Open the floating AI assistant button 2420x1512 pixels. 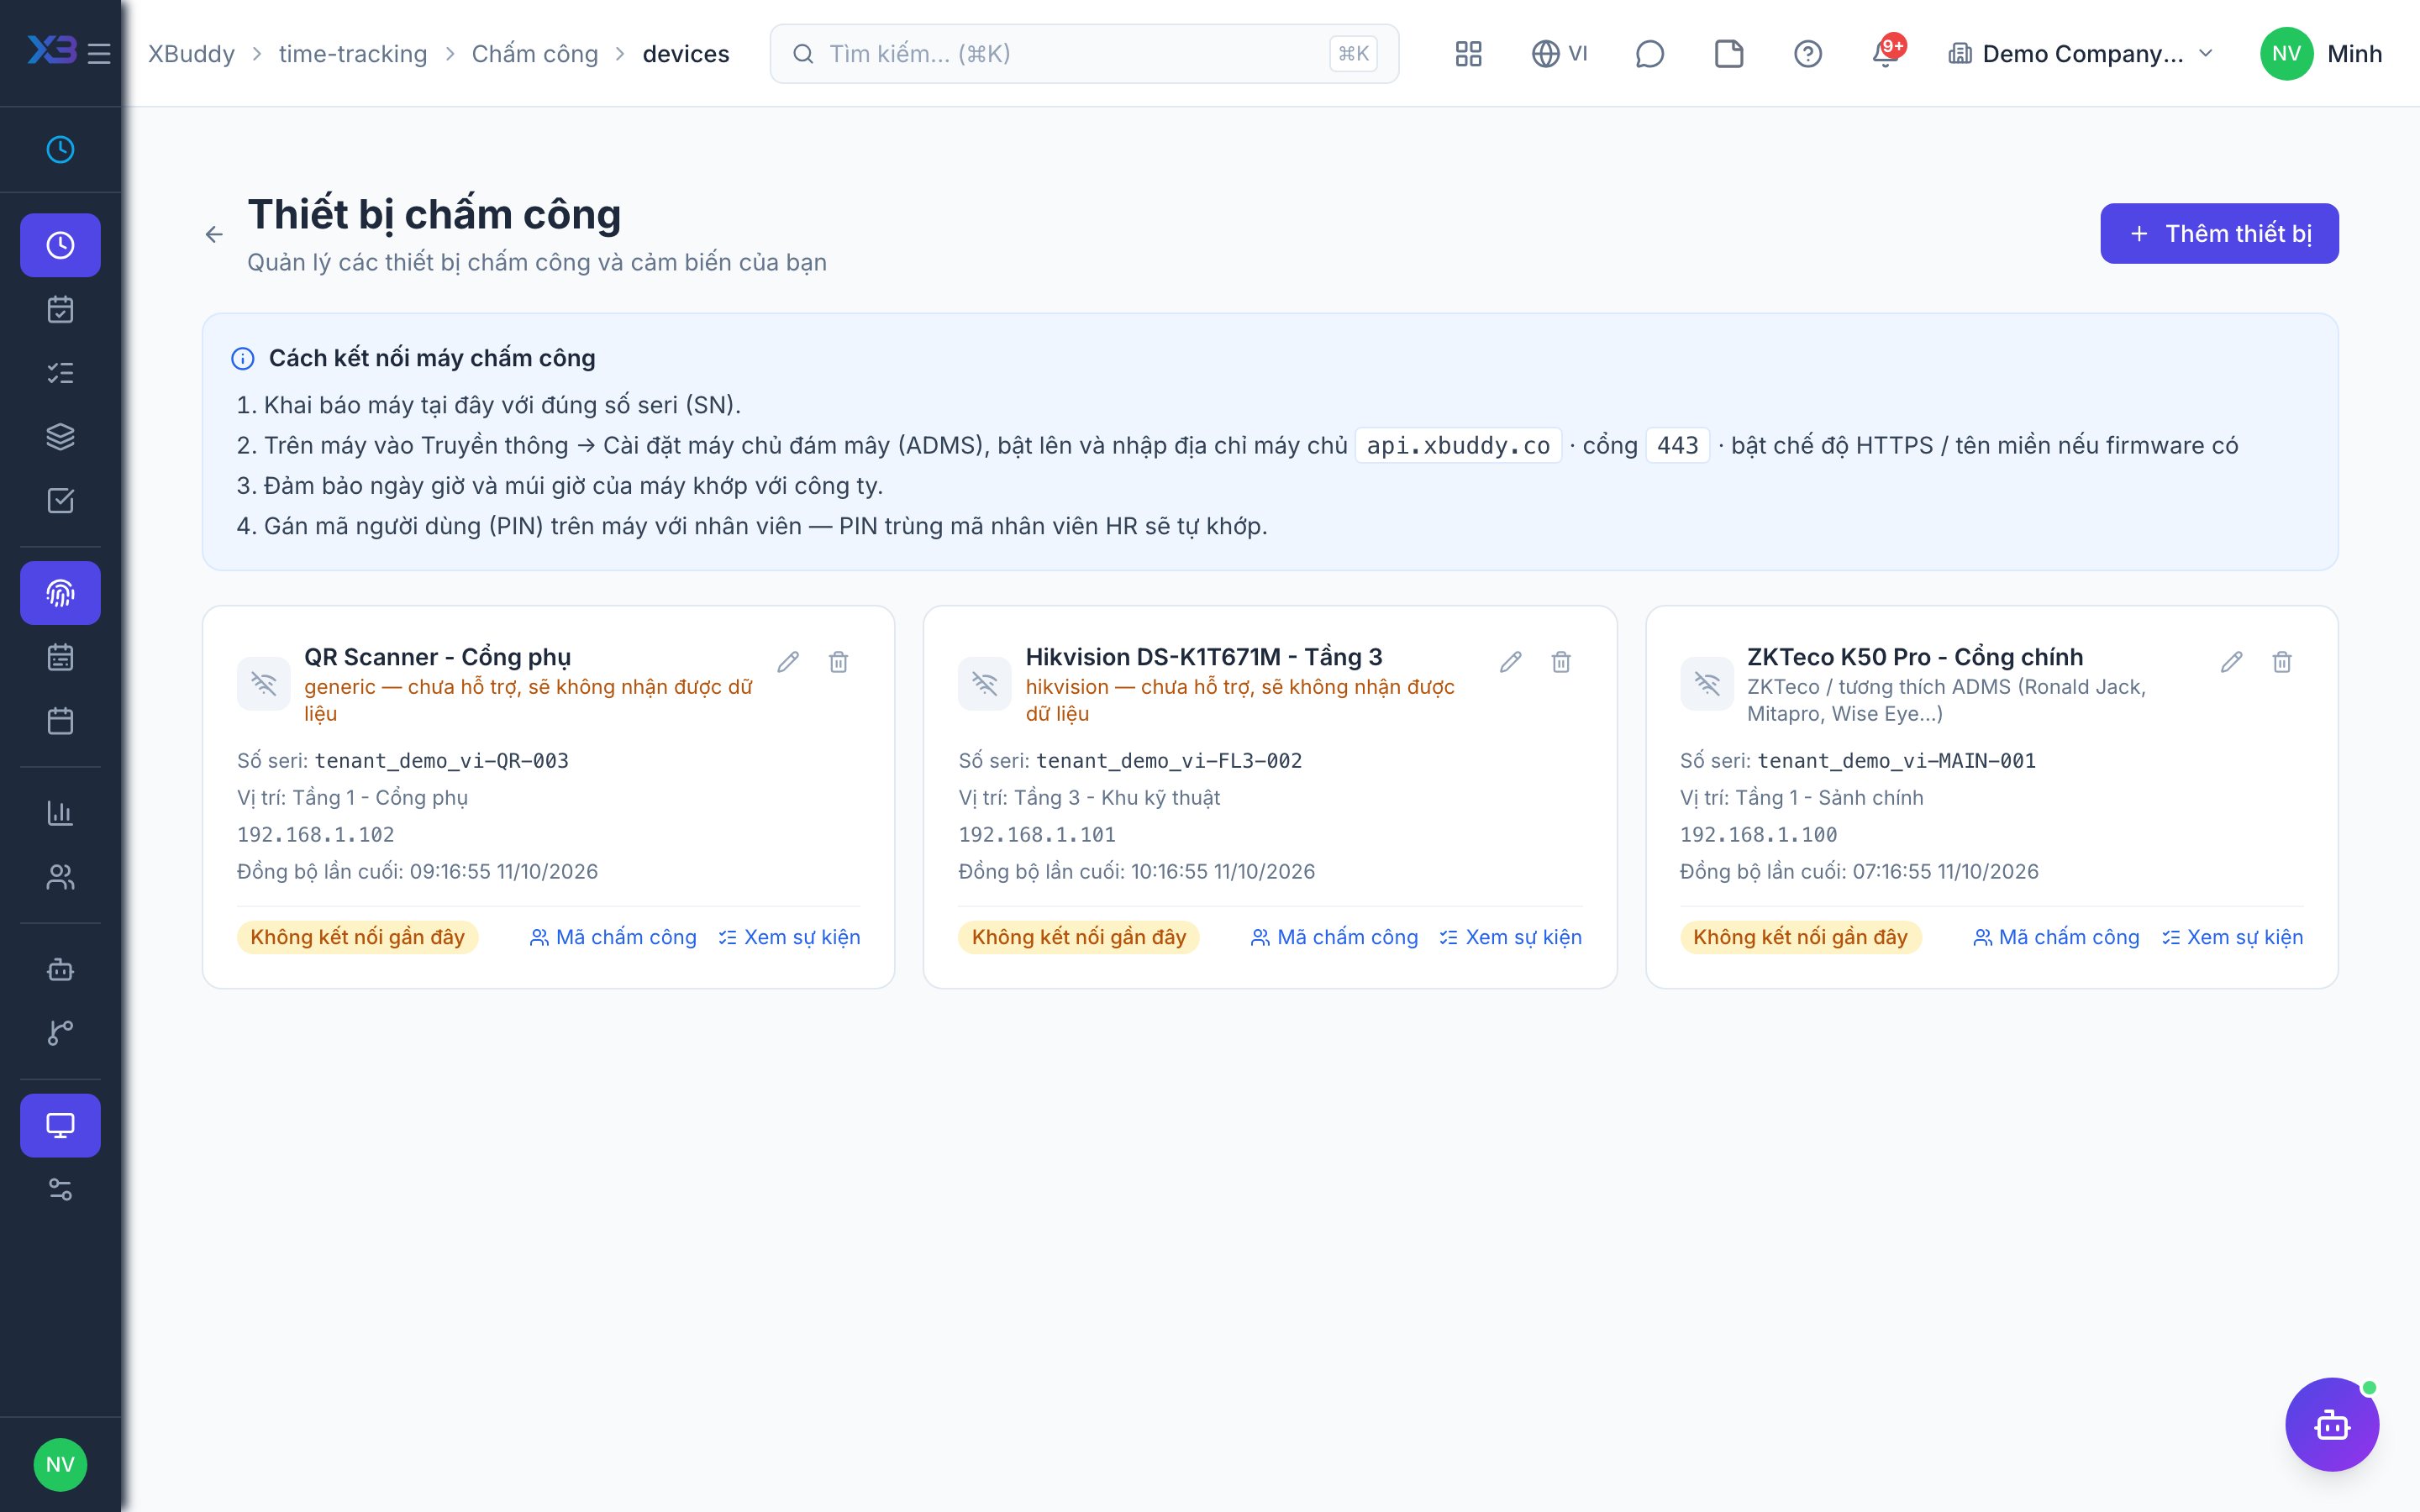coord(2331,1424)
